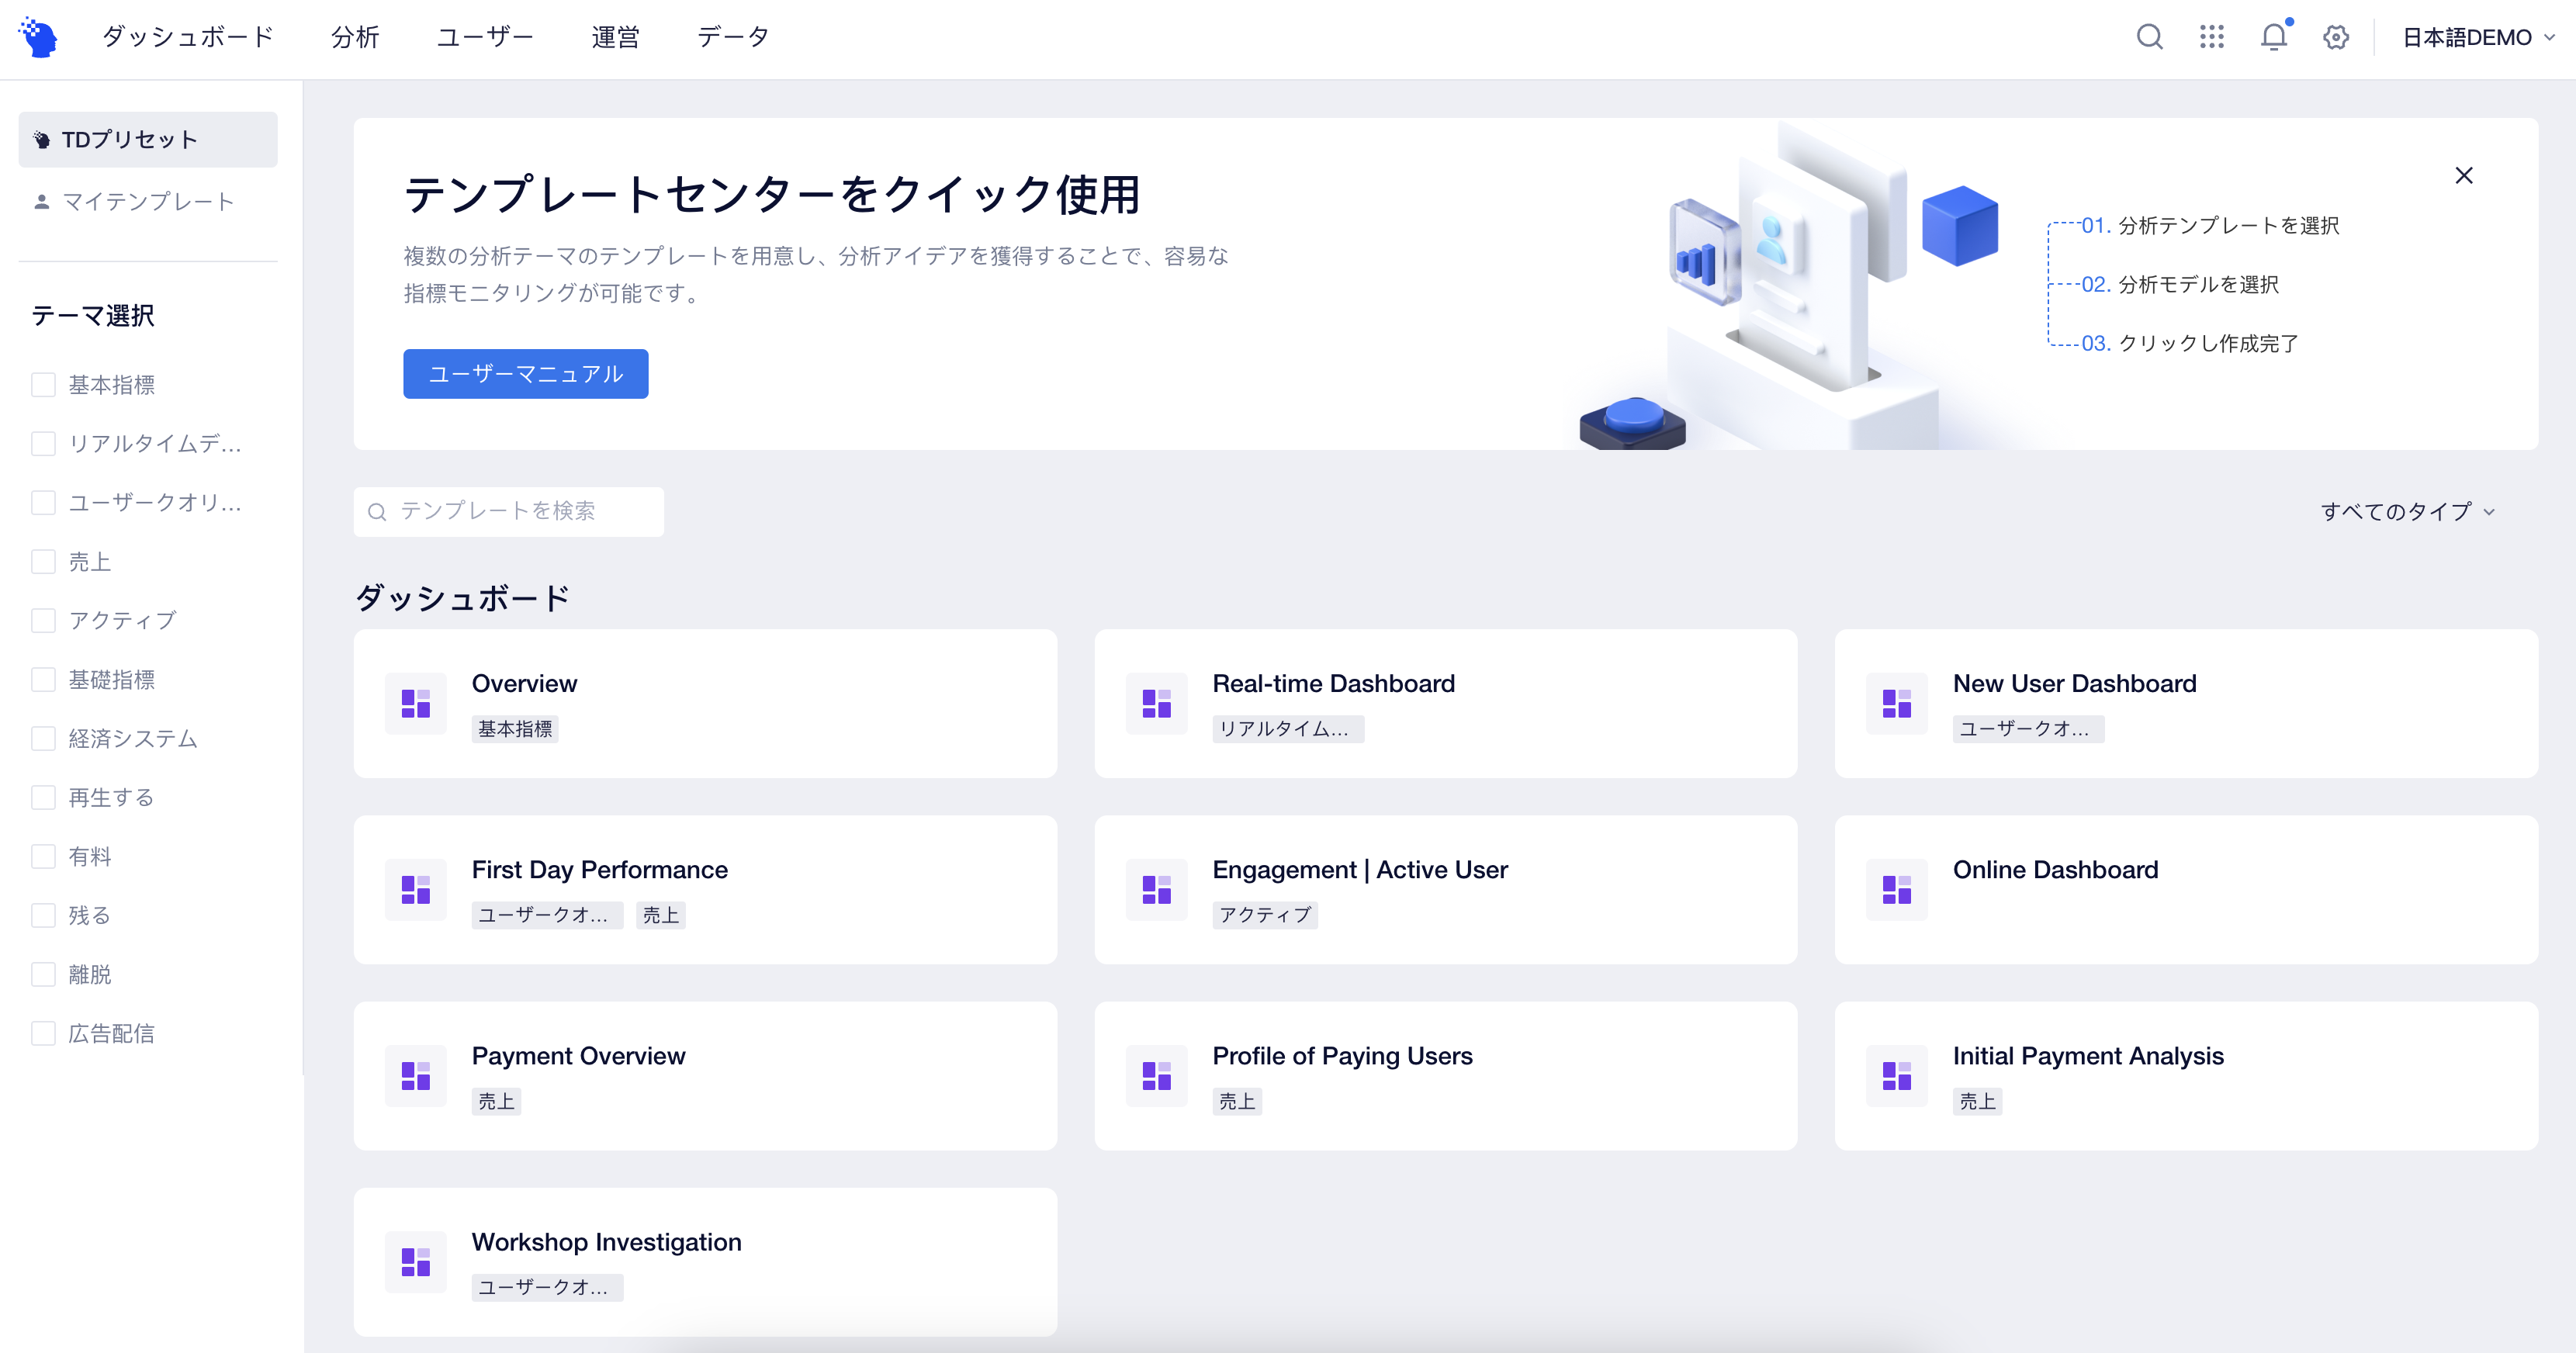Check the 経済システム theme checkbox
This screenshot has width=2576, height=1353.
pyautogui.click(x=43, y=739)
